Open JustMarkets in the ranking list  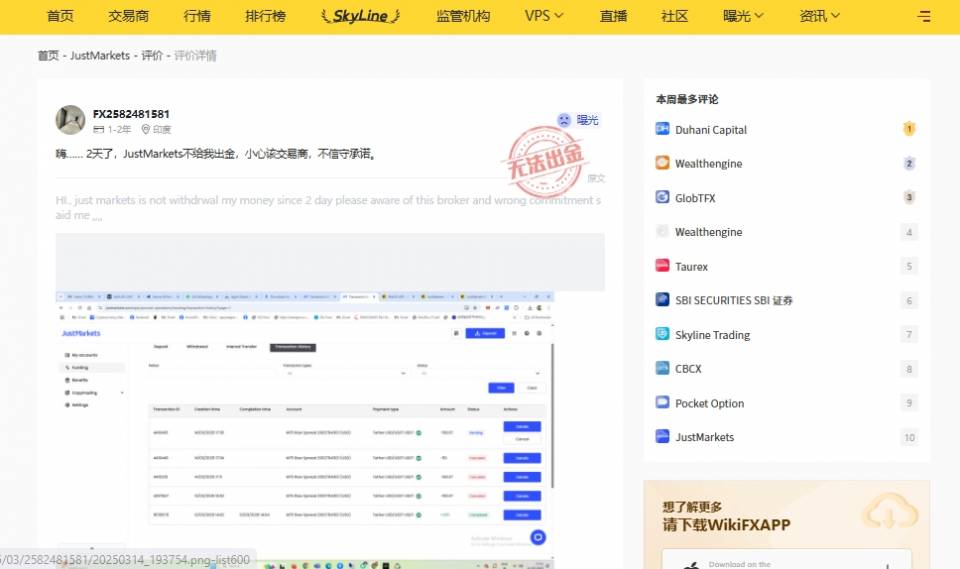tap(704, 437)
